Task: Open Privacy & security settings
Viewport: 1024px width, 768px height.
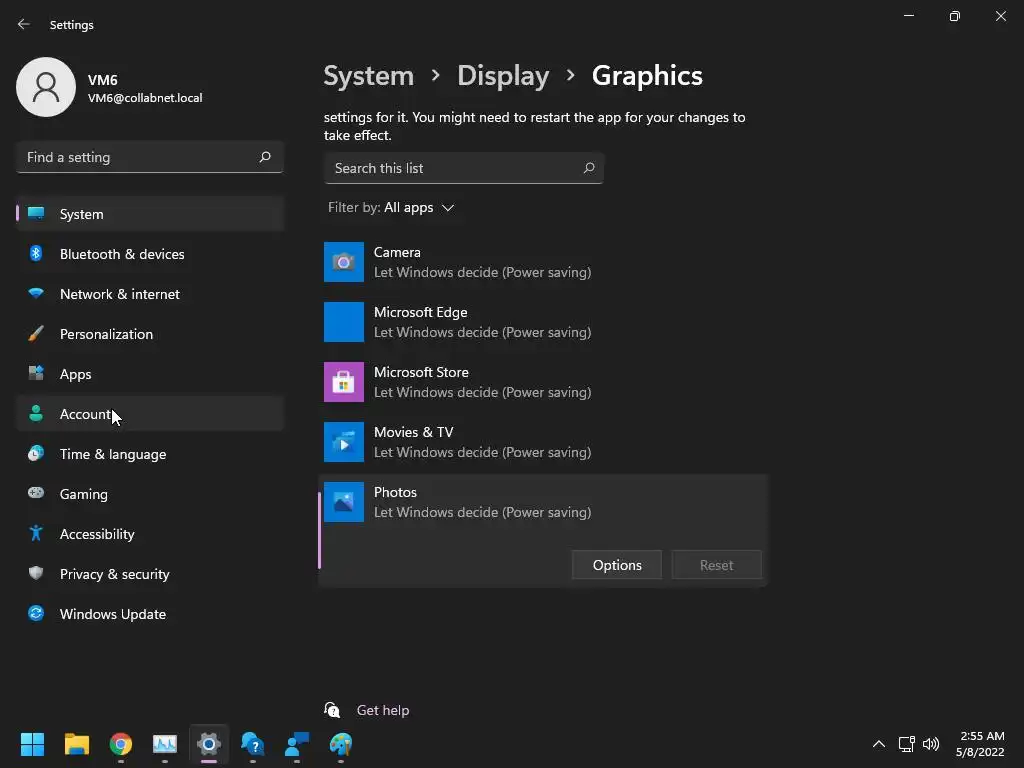Action: [x=150, y=574]
